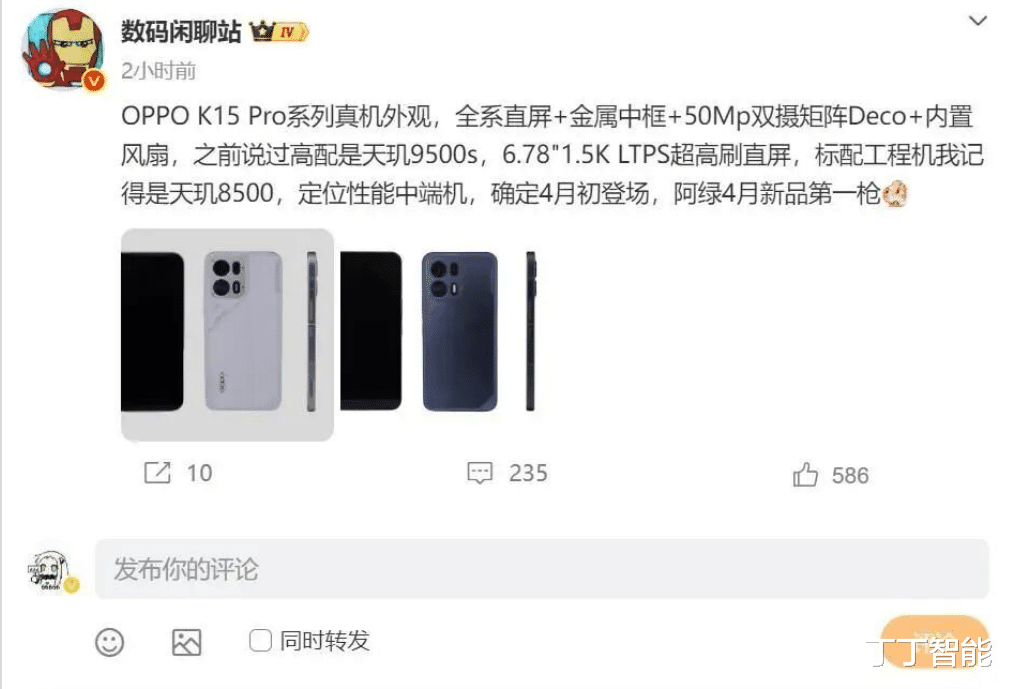Click the comment count 235
This screenshot has height=689, width=1009.
click(528, 473)
